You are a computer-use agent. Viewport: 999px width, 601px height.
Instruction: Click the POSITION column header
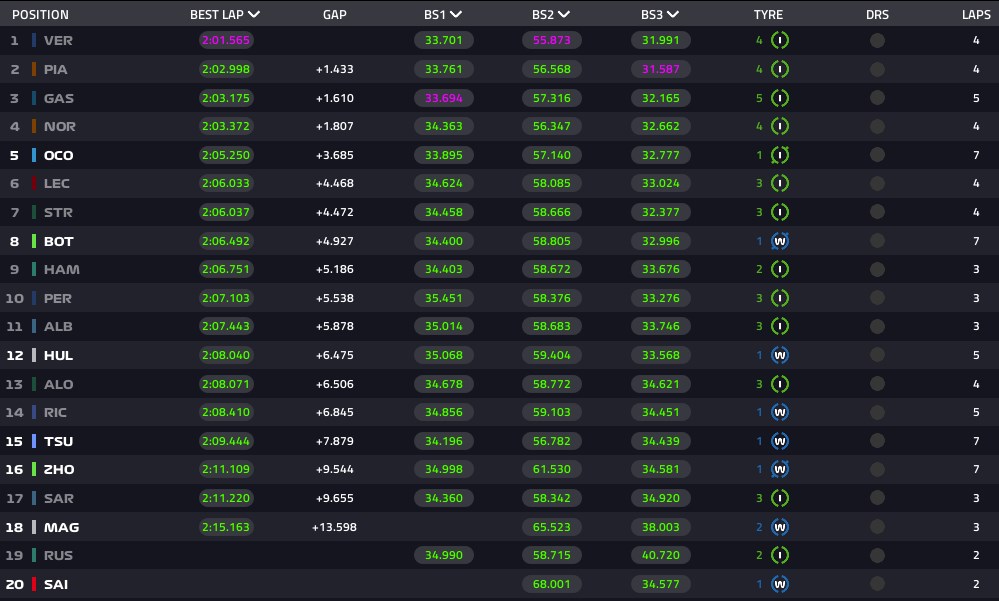pos(40,15)
